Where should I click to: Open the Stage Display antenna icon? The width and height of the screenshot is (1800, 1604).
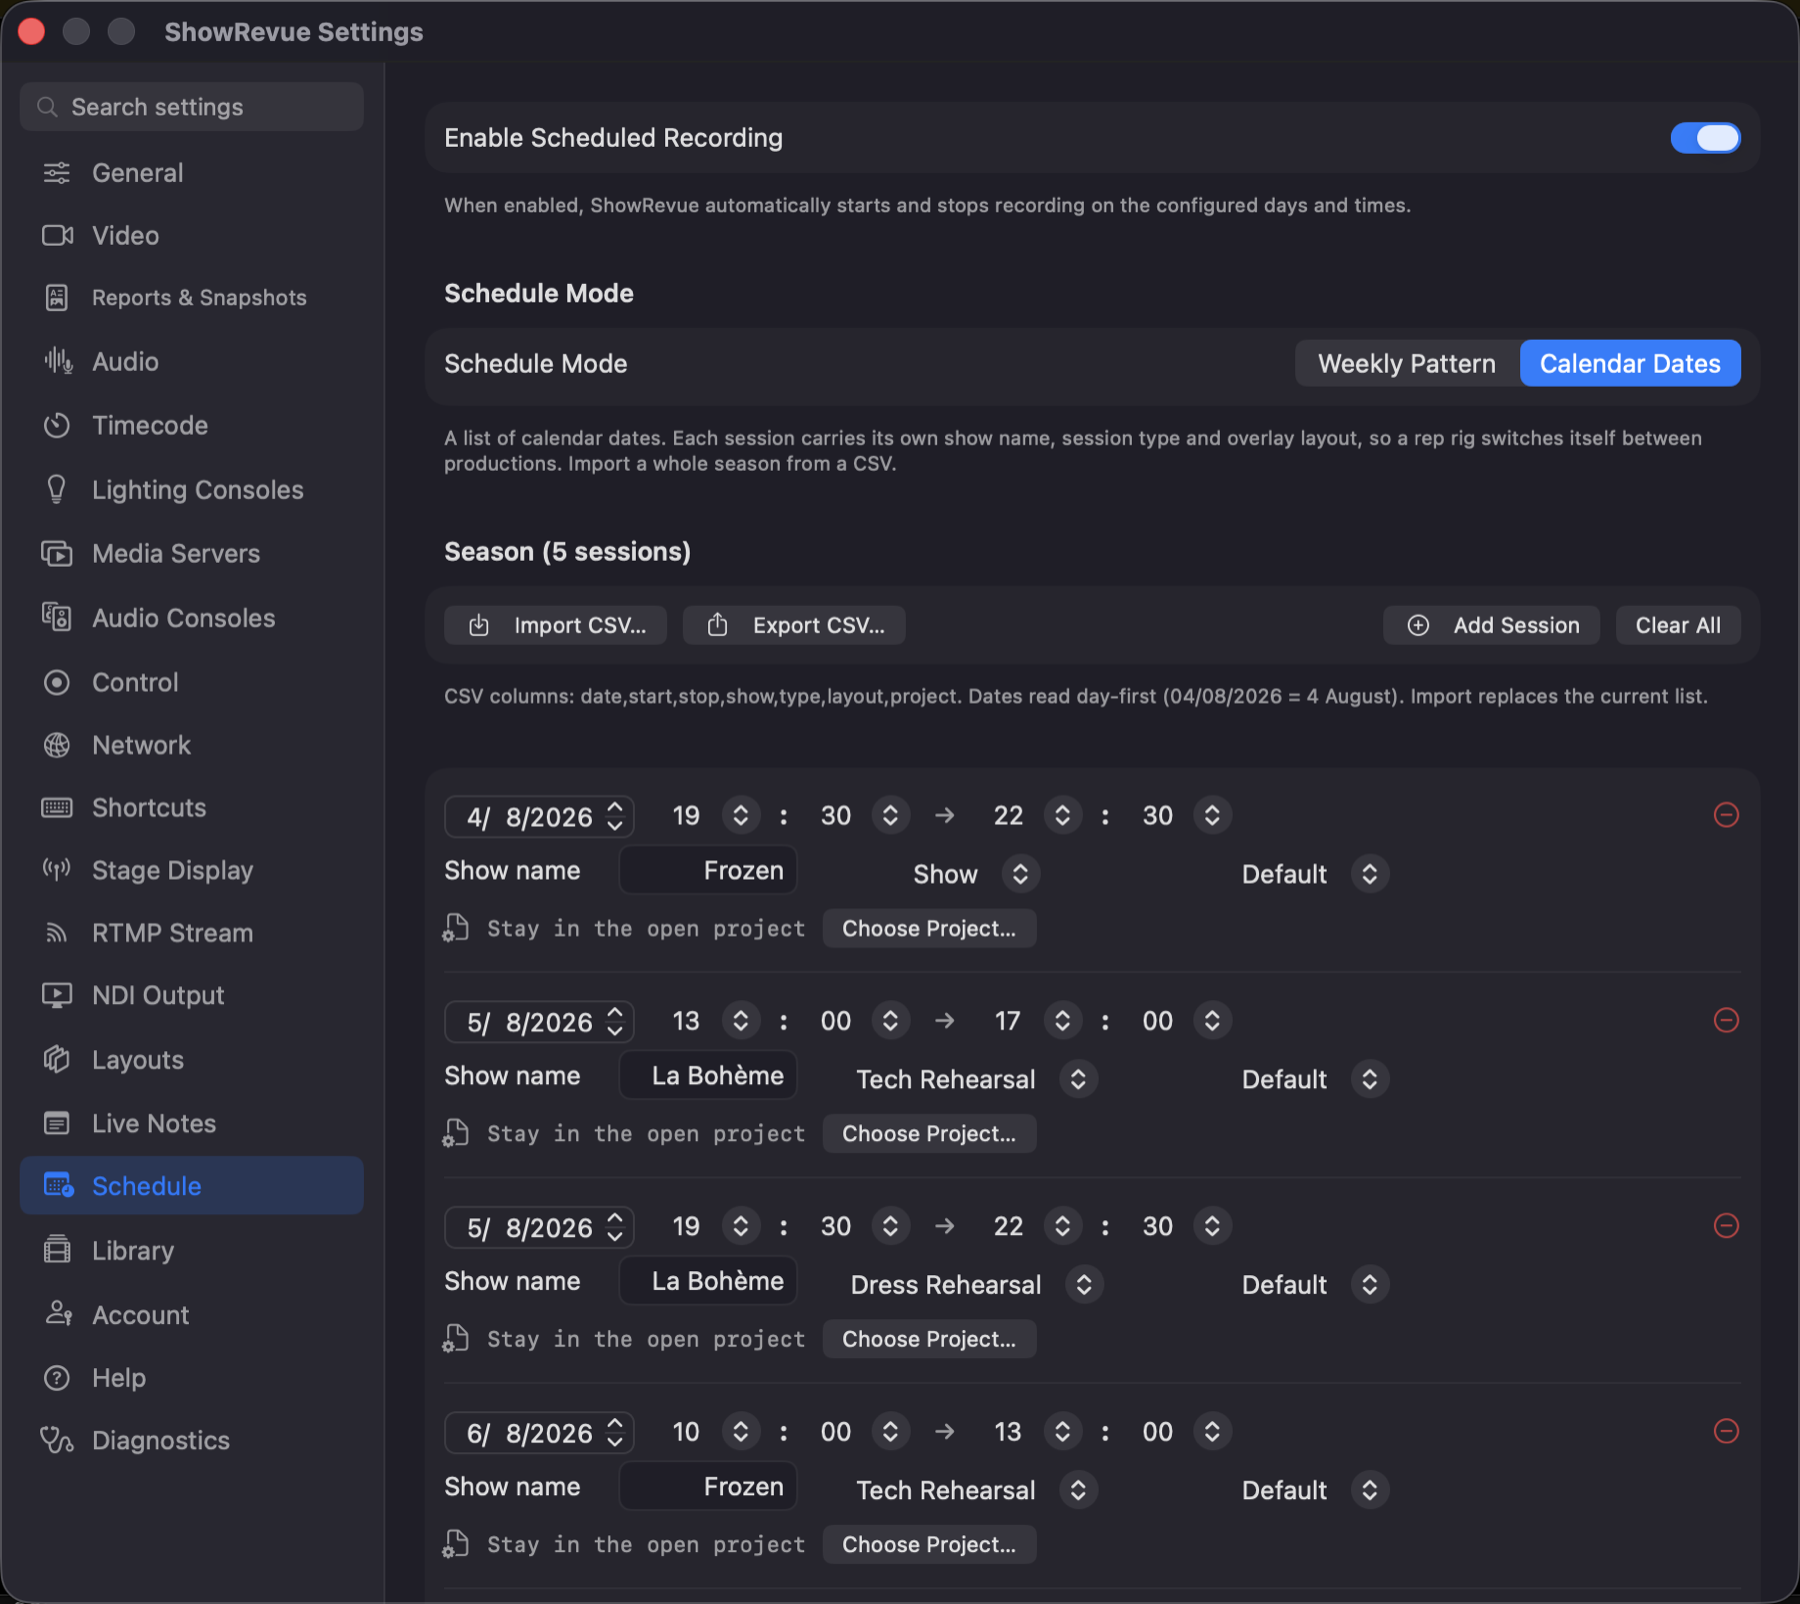coord(57,870)
